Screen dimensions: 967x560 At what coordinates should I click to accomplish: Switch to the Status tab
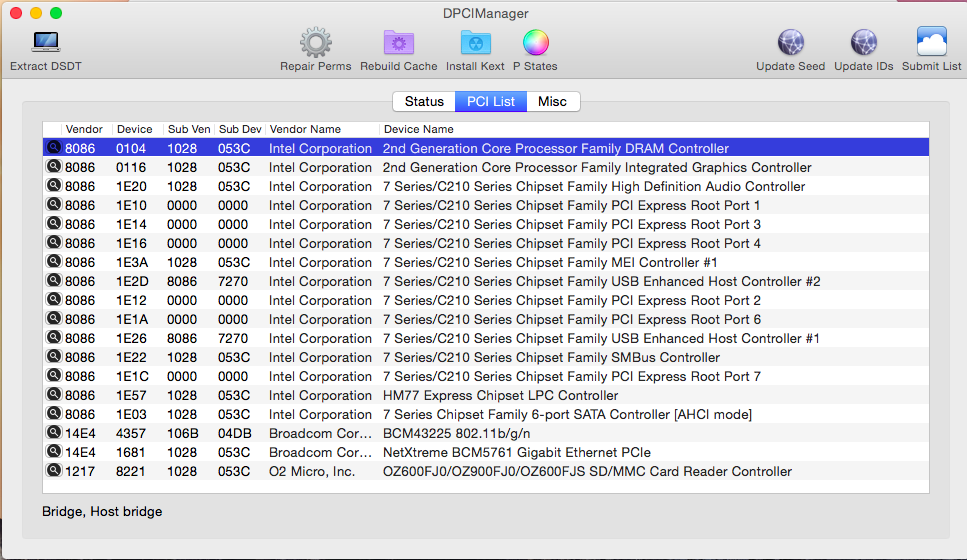point(424,102)
